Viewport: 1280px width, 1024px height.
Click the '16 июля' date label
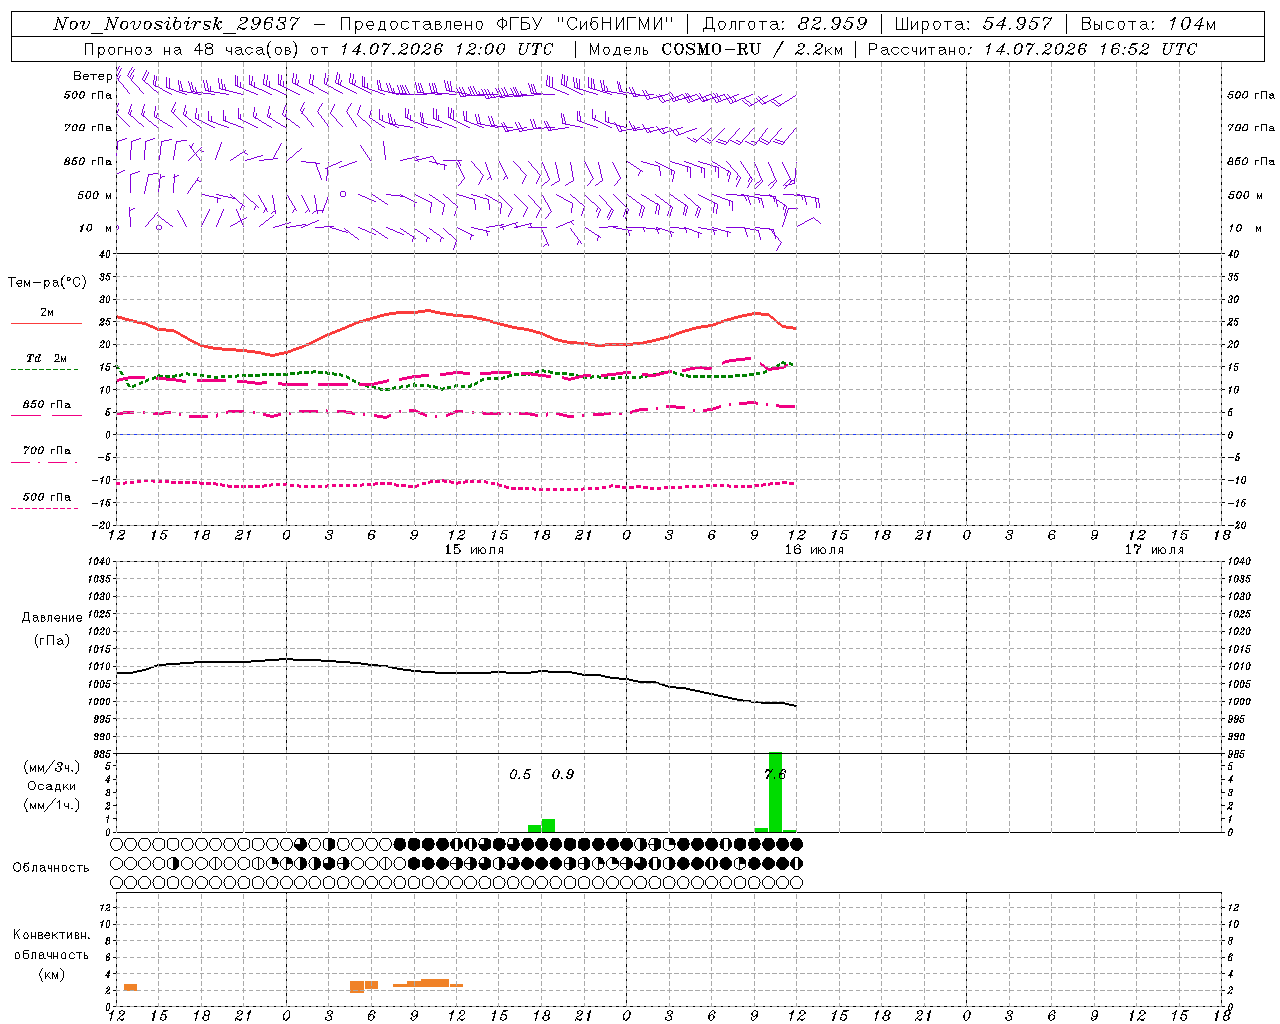[x=814, y=550]
